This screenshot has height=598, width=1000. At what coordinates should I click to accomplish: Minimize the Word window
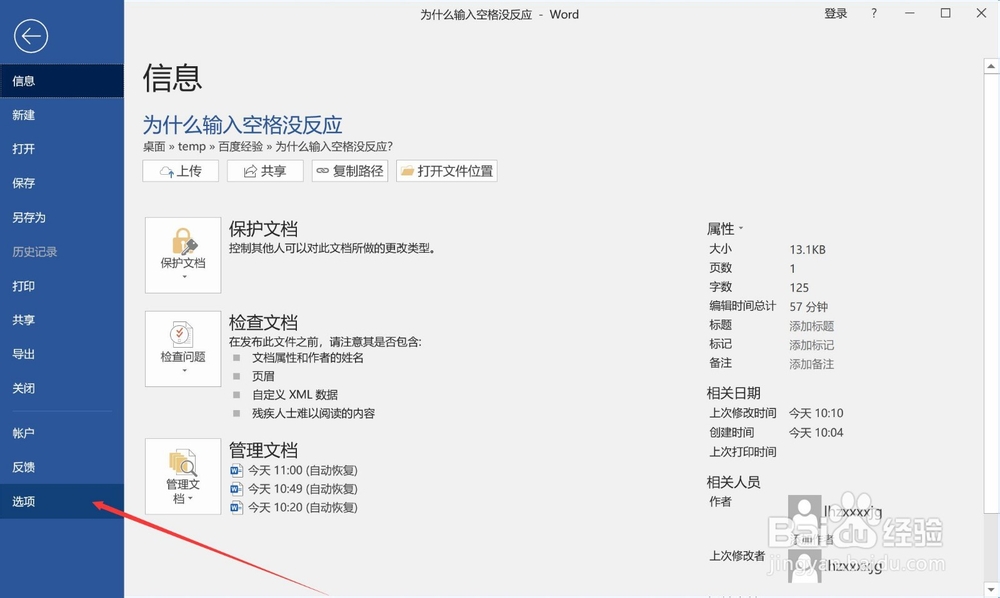[909, 13]
